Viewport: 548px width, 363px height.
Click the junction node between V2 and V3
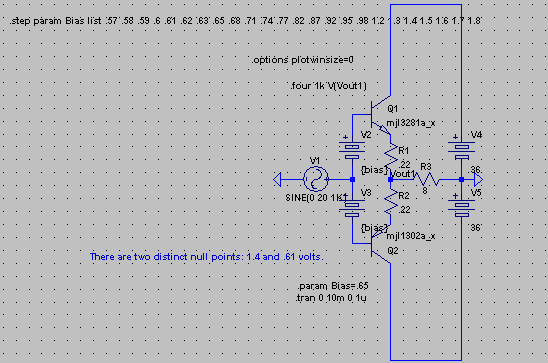click(x=352, y=179)
